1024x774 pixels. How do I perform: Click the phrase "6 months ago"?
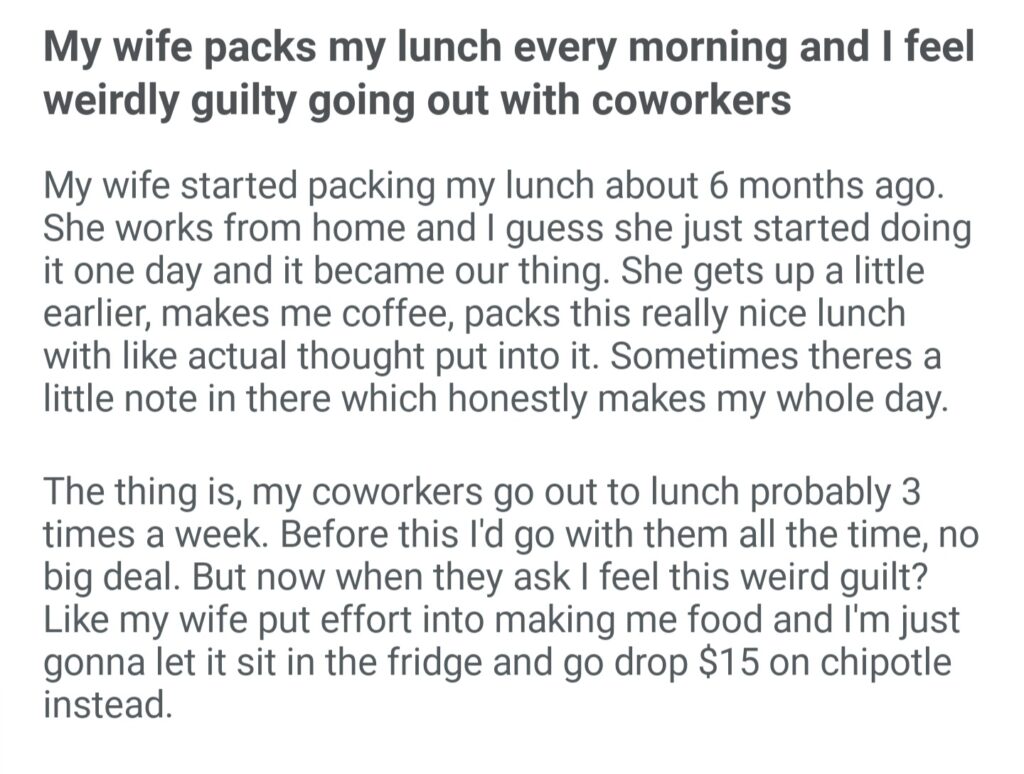(x=820, y=186)
